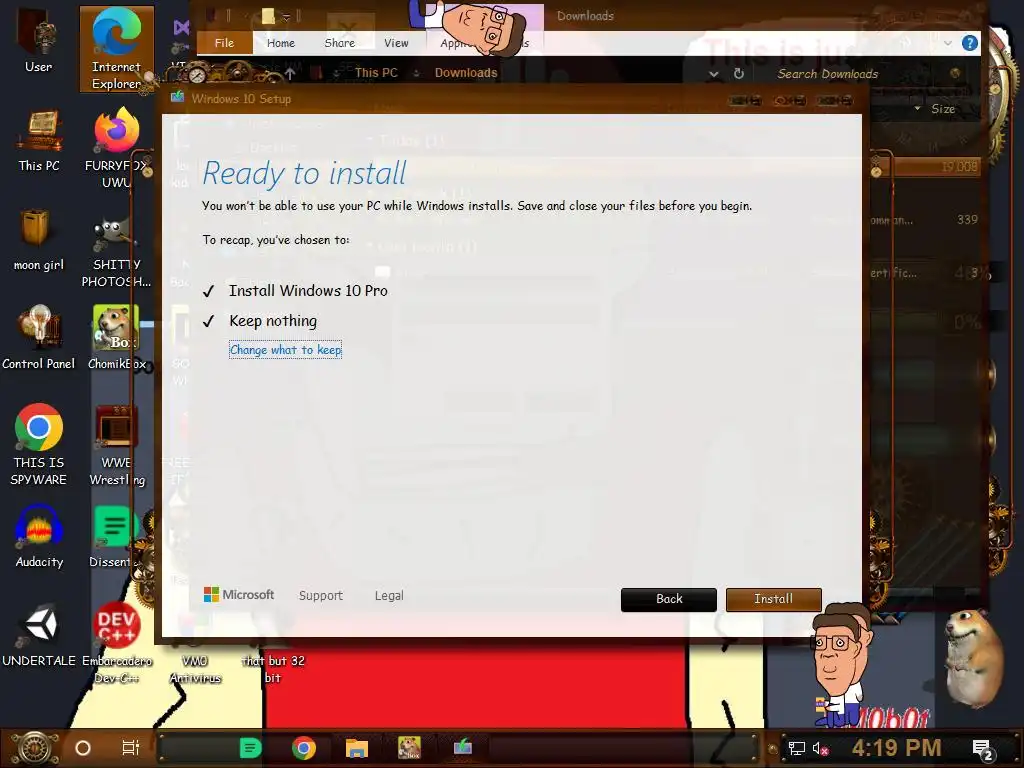Open the notification center with 2 alerts
Screen dimensions: 1024x768
point(982,750)
